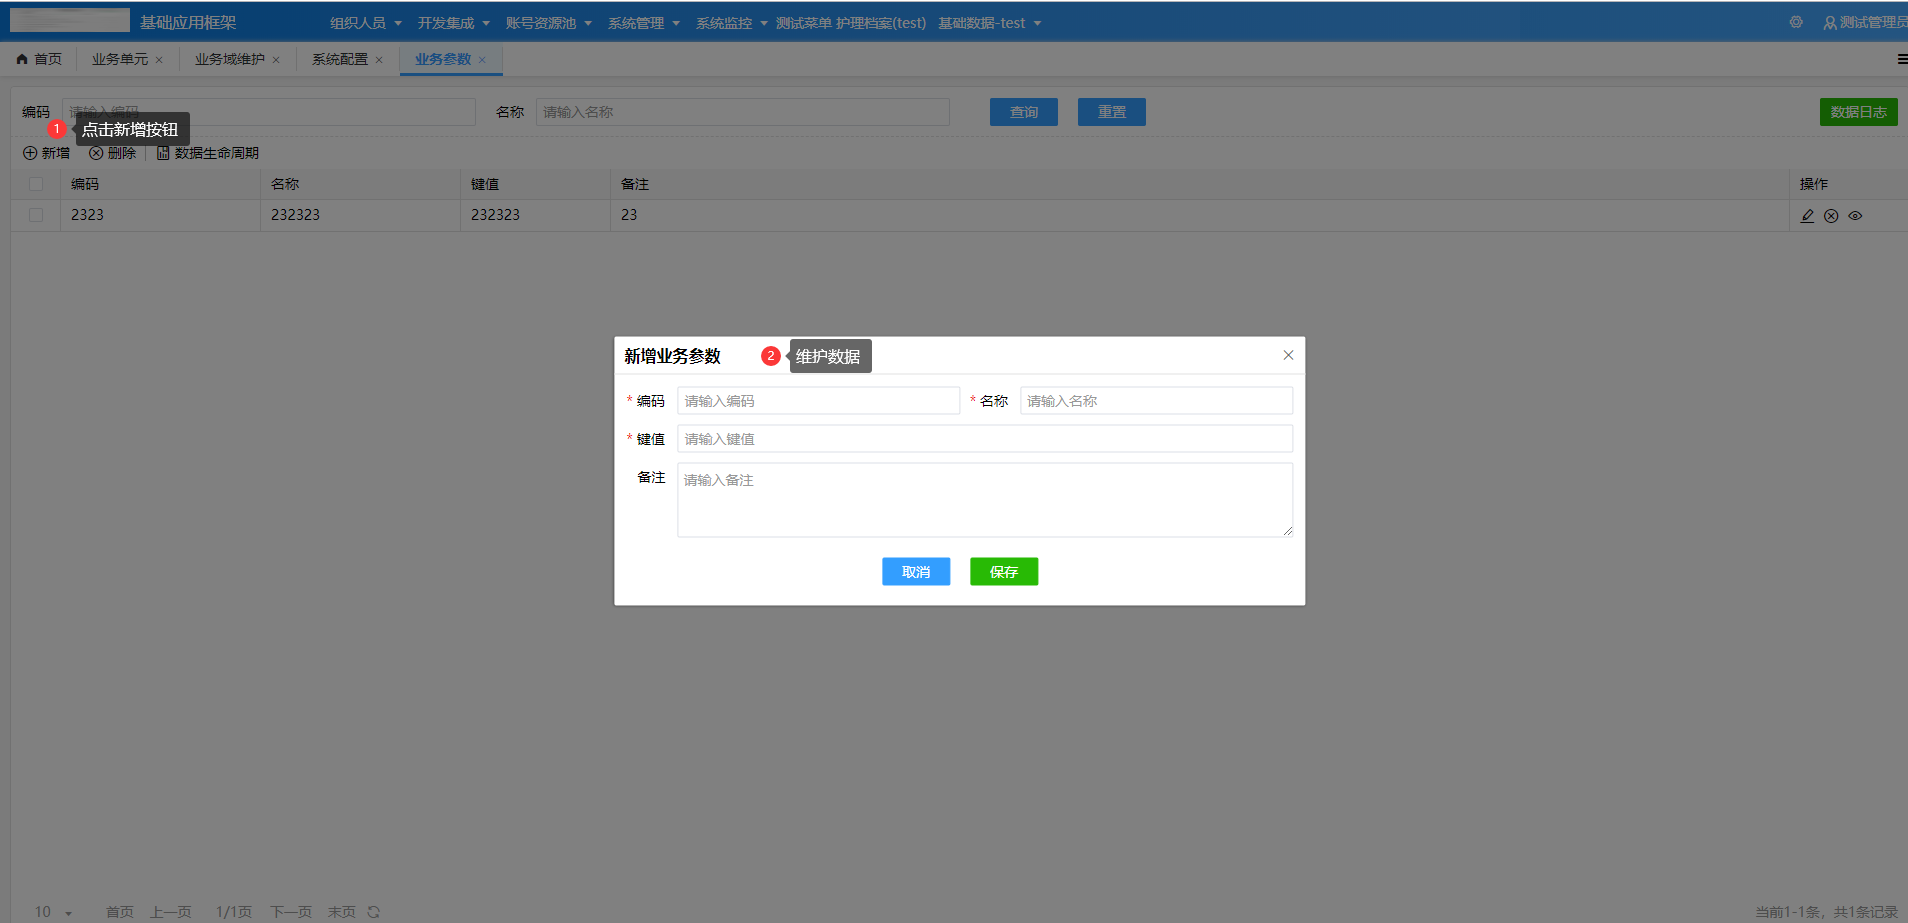Close the 新增业务参数 dialog
1908x923 pixels.
click(1288, 355)
